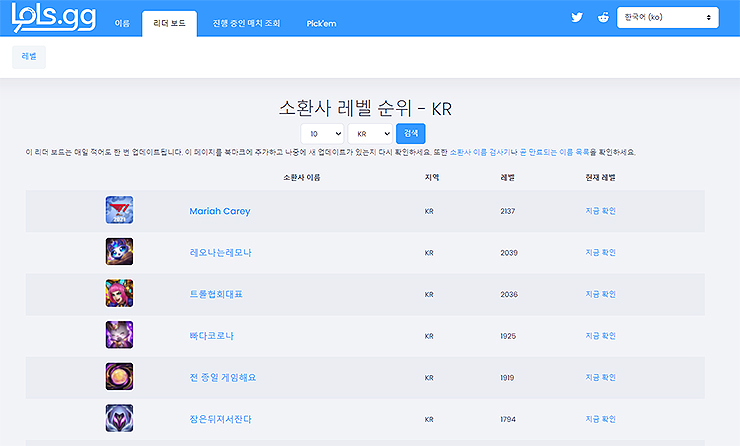Open the Twitter icon link
Screen dimensions: 740x446
pos(577,17)
